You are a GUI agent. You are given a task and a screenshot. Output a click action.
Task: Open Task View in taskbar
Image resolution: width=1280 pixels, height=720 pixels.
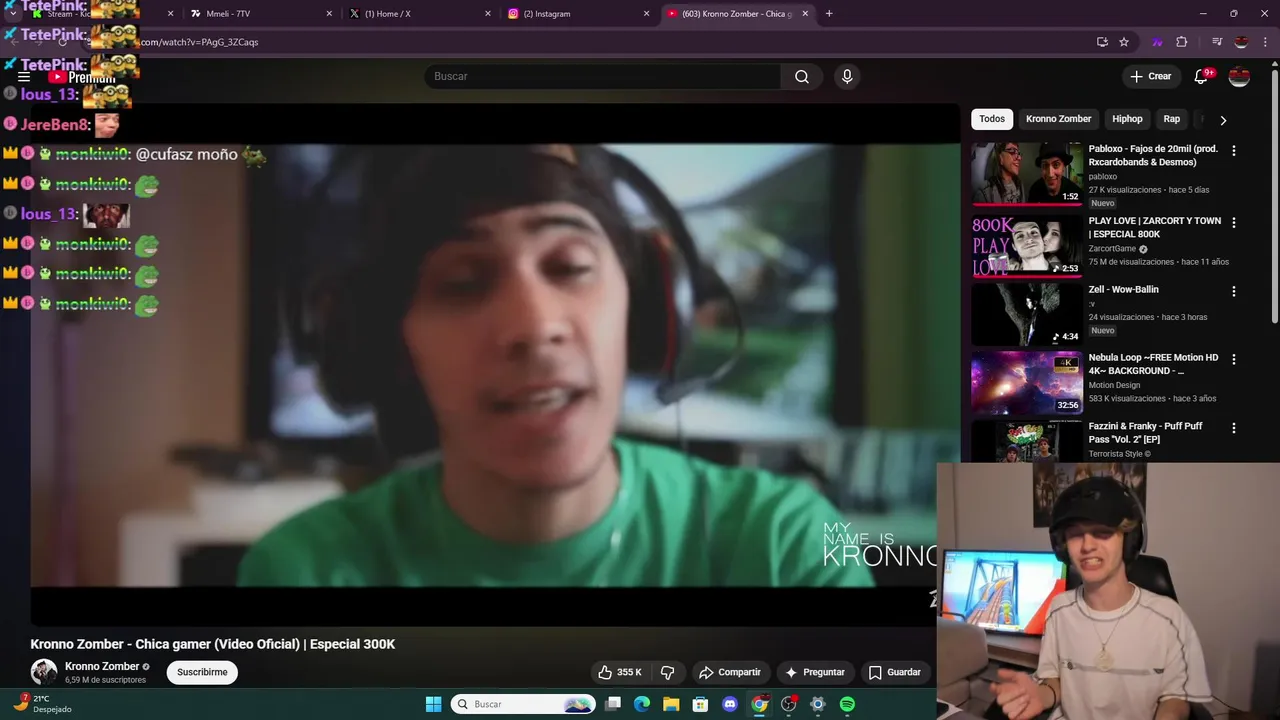(613, 704)
